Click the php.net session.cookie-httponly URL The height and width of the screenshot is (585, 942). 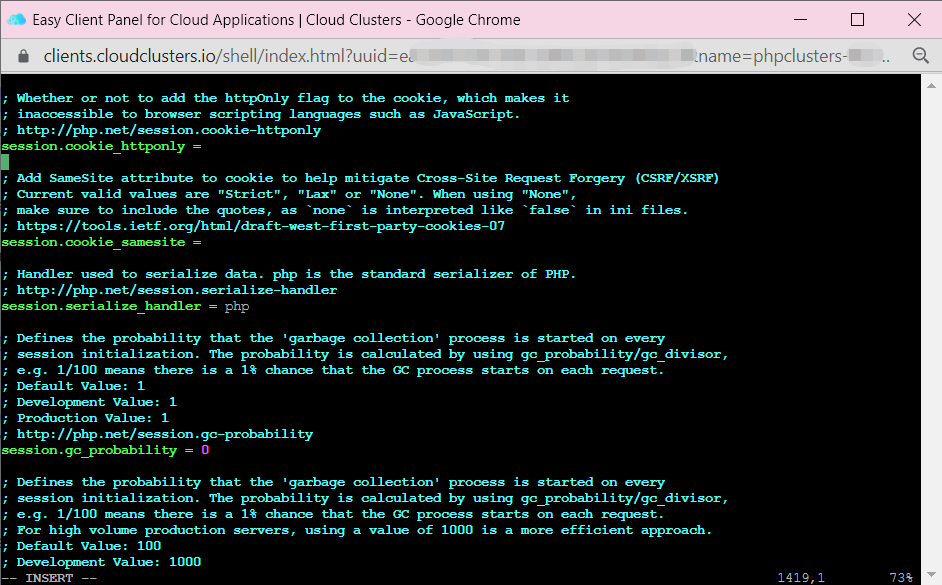tap(169, 130)
